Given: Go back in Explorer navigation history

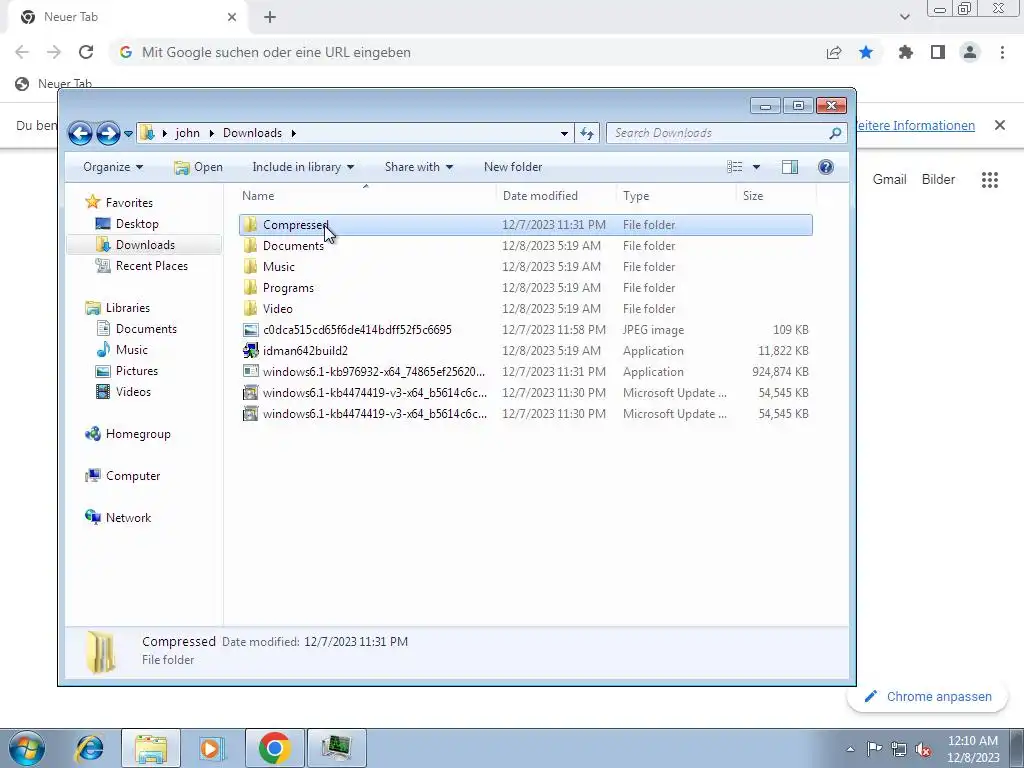Looking at the screenshot, I should 80,133.
